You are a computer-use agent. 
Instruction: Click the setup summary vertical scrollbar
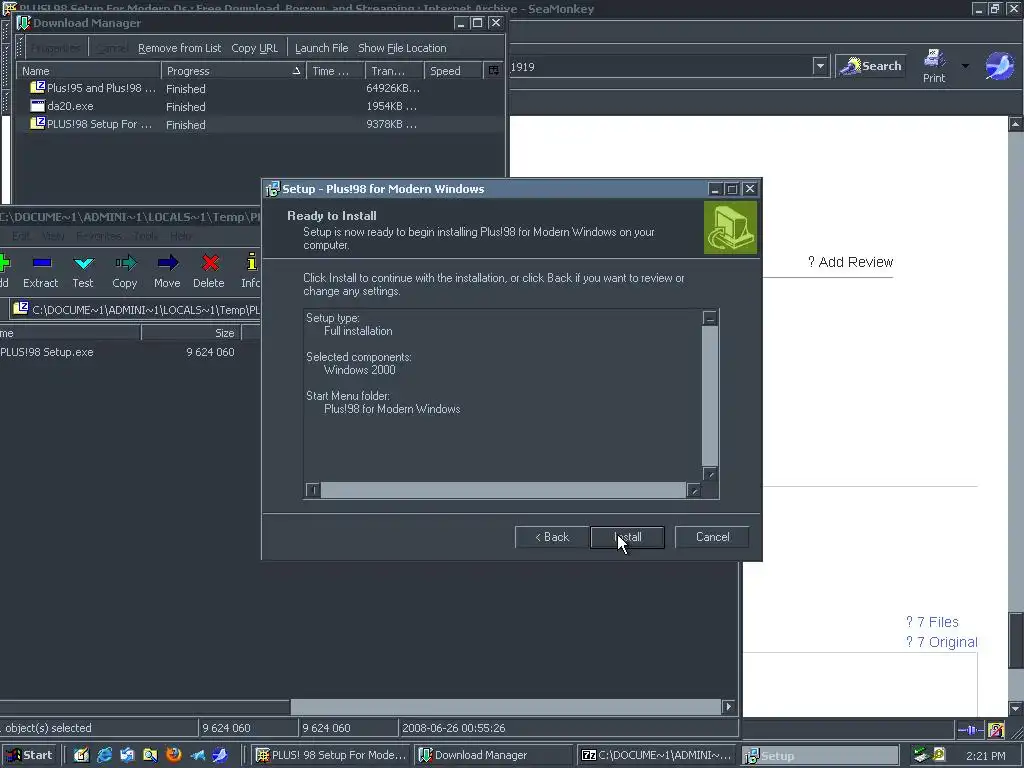point(710,396)
